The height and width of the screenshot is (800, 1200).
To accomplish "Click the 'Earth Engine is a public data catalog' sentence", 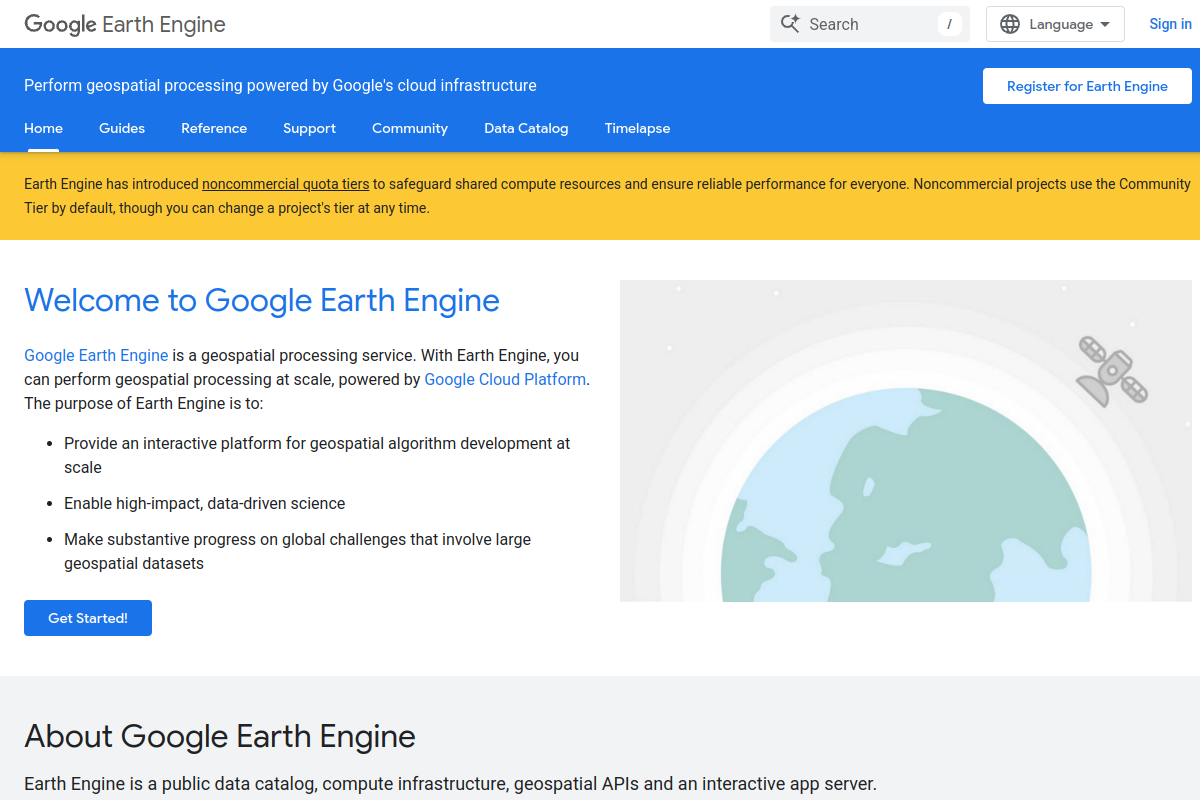I will [450, 784].
